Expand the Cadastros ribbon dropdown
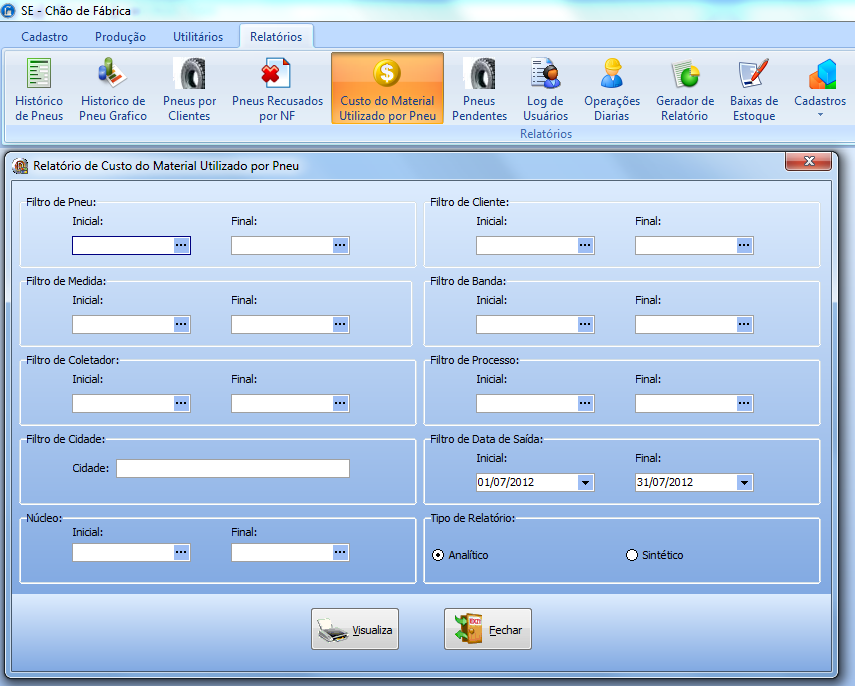This screenshot has height=686, width=855. pos(820,92)
